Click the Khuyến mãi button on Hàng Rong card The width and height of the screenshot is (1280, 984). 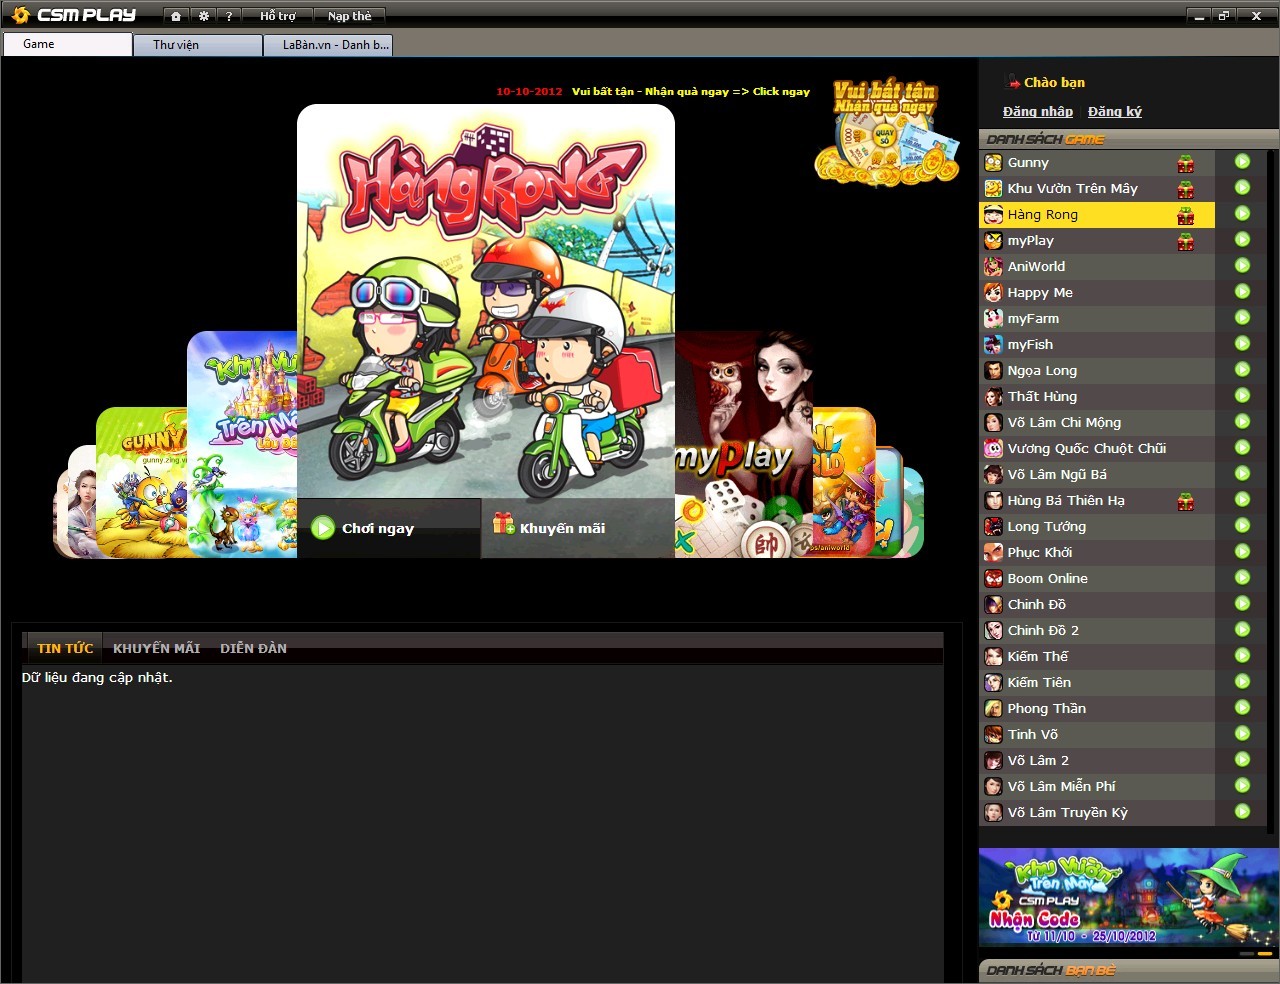(577, 528)
